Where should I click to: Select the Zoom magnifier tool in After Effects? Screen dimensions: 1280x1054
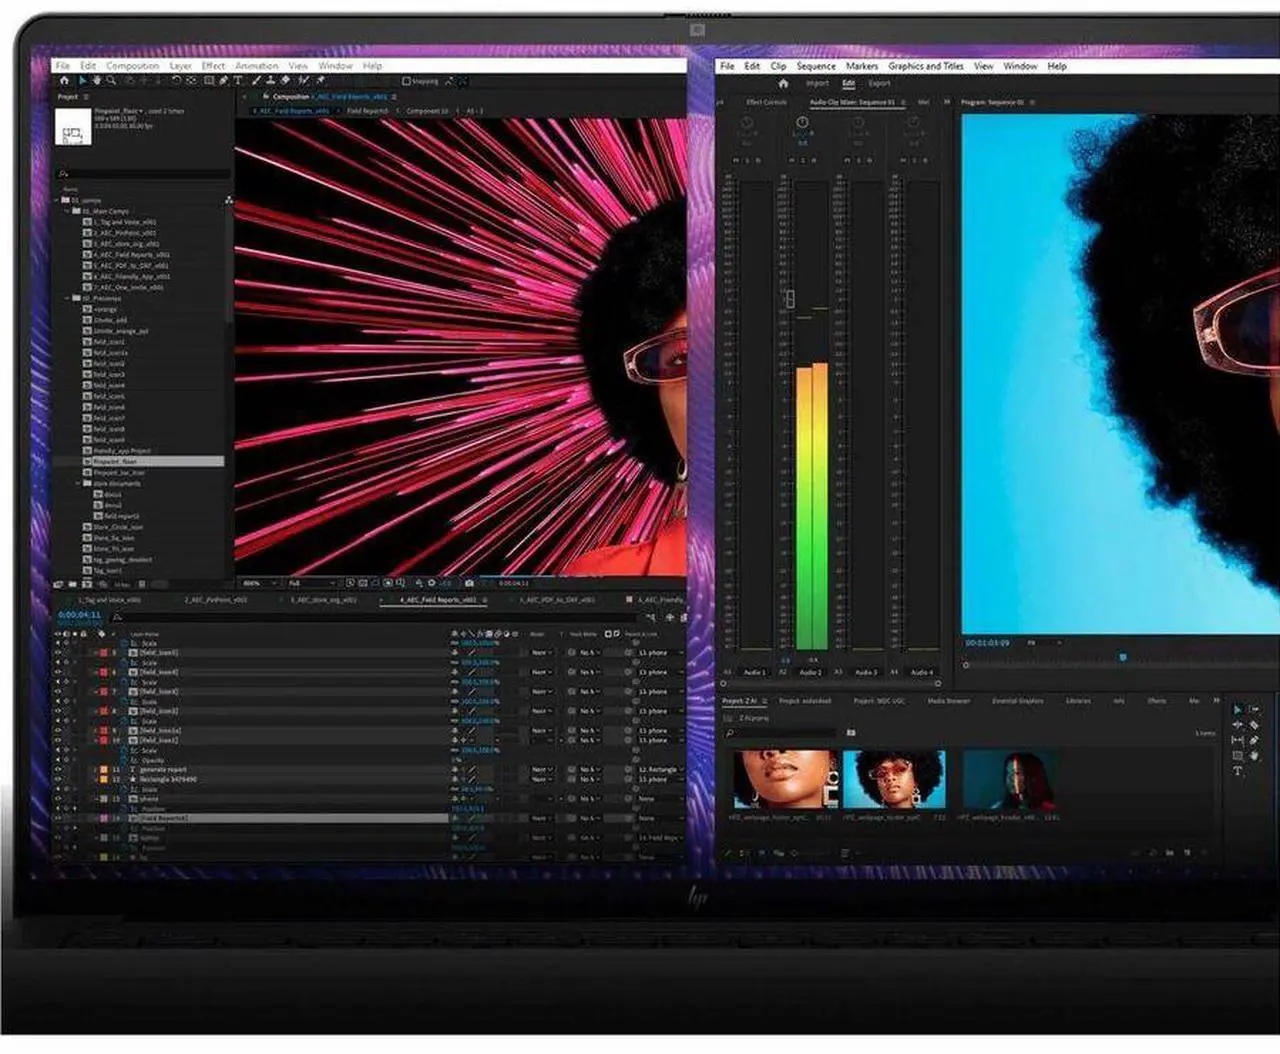point(111,81)
